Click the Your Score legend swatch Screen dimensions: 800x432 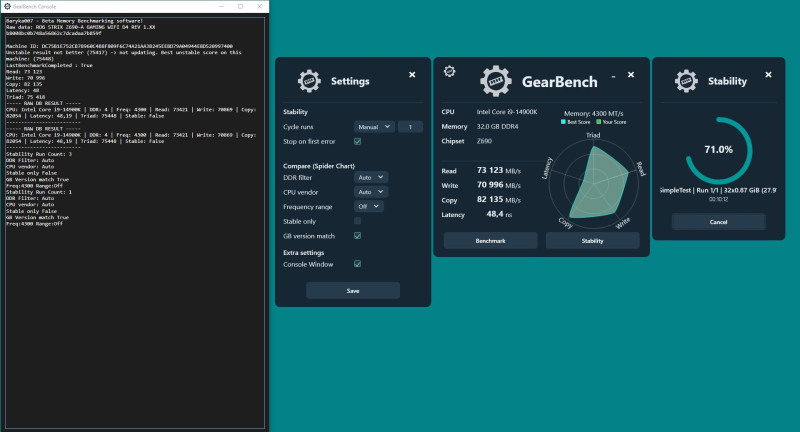pyautogui.click(x=598, y=122)
